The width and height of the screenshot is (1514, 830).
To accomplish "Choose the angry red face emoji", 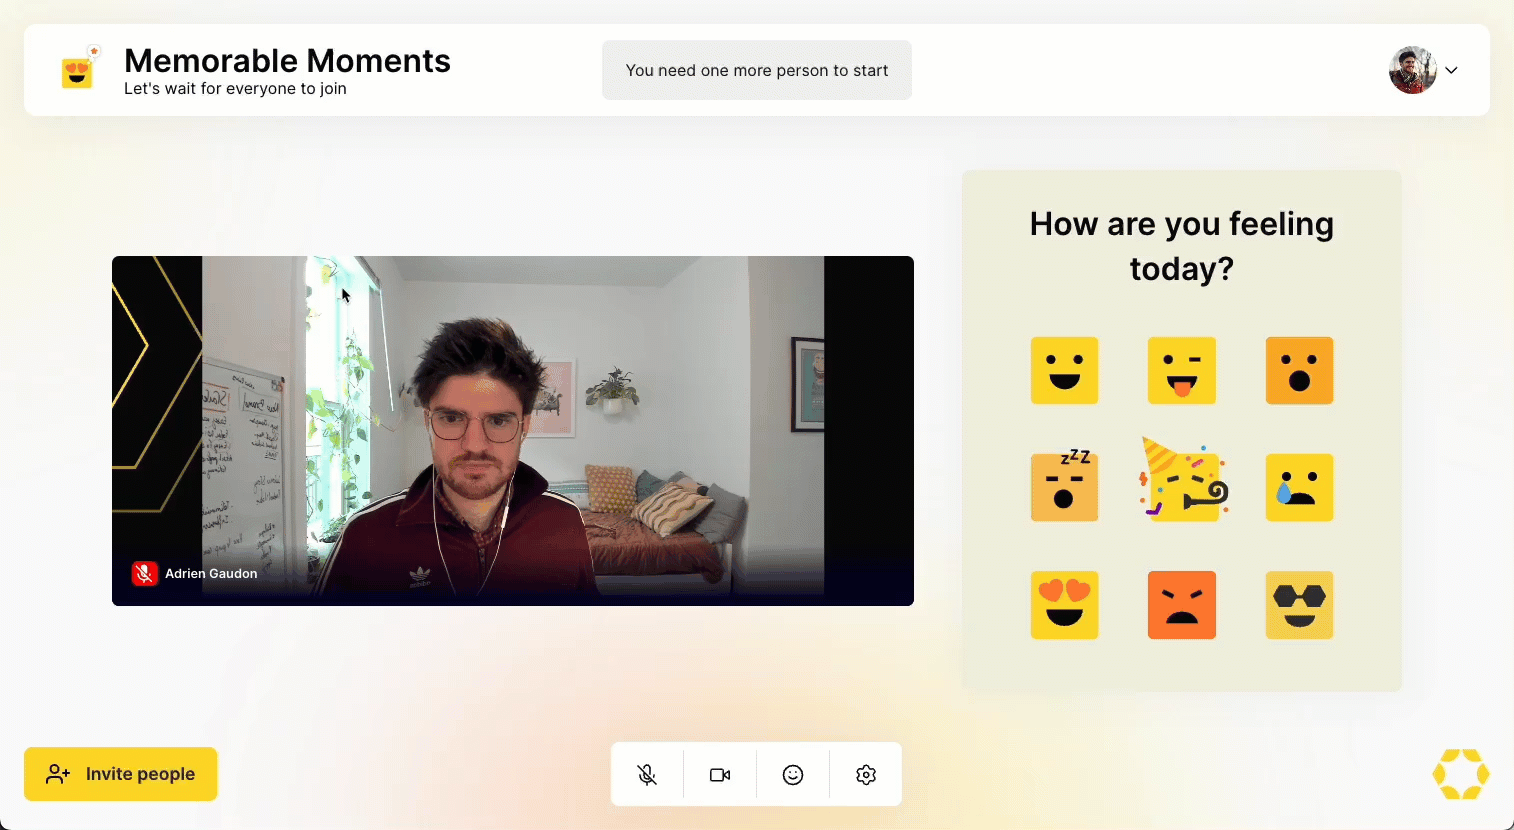I will pyautogui.click(x=1182, y=605).
